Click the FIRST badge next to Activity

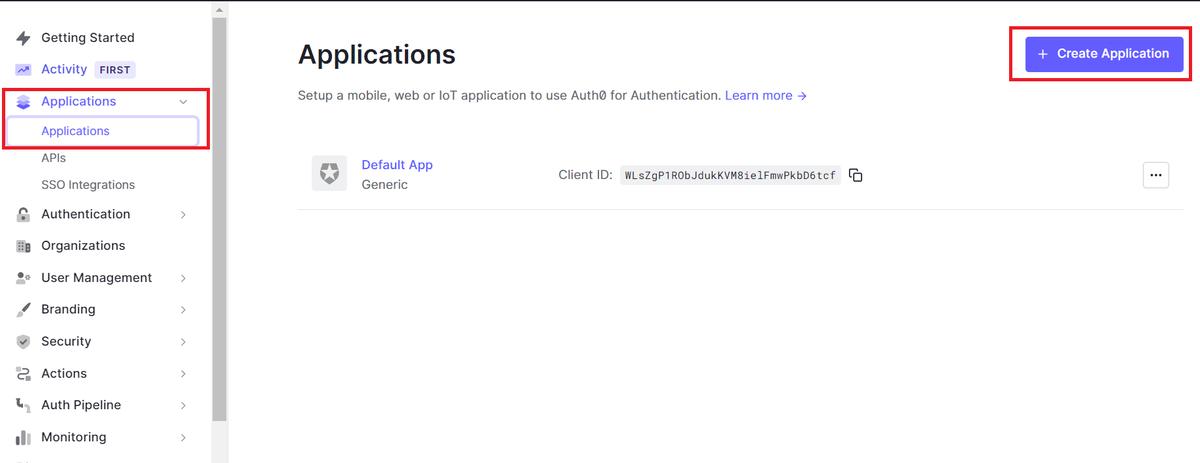pos(115,70)
